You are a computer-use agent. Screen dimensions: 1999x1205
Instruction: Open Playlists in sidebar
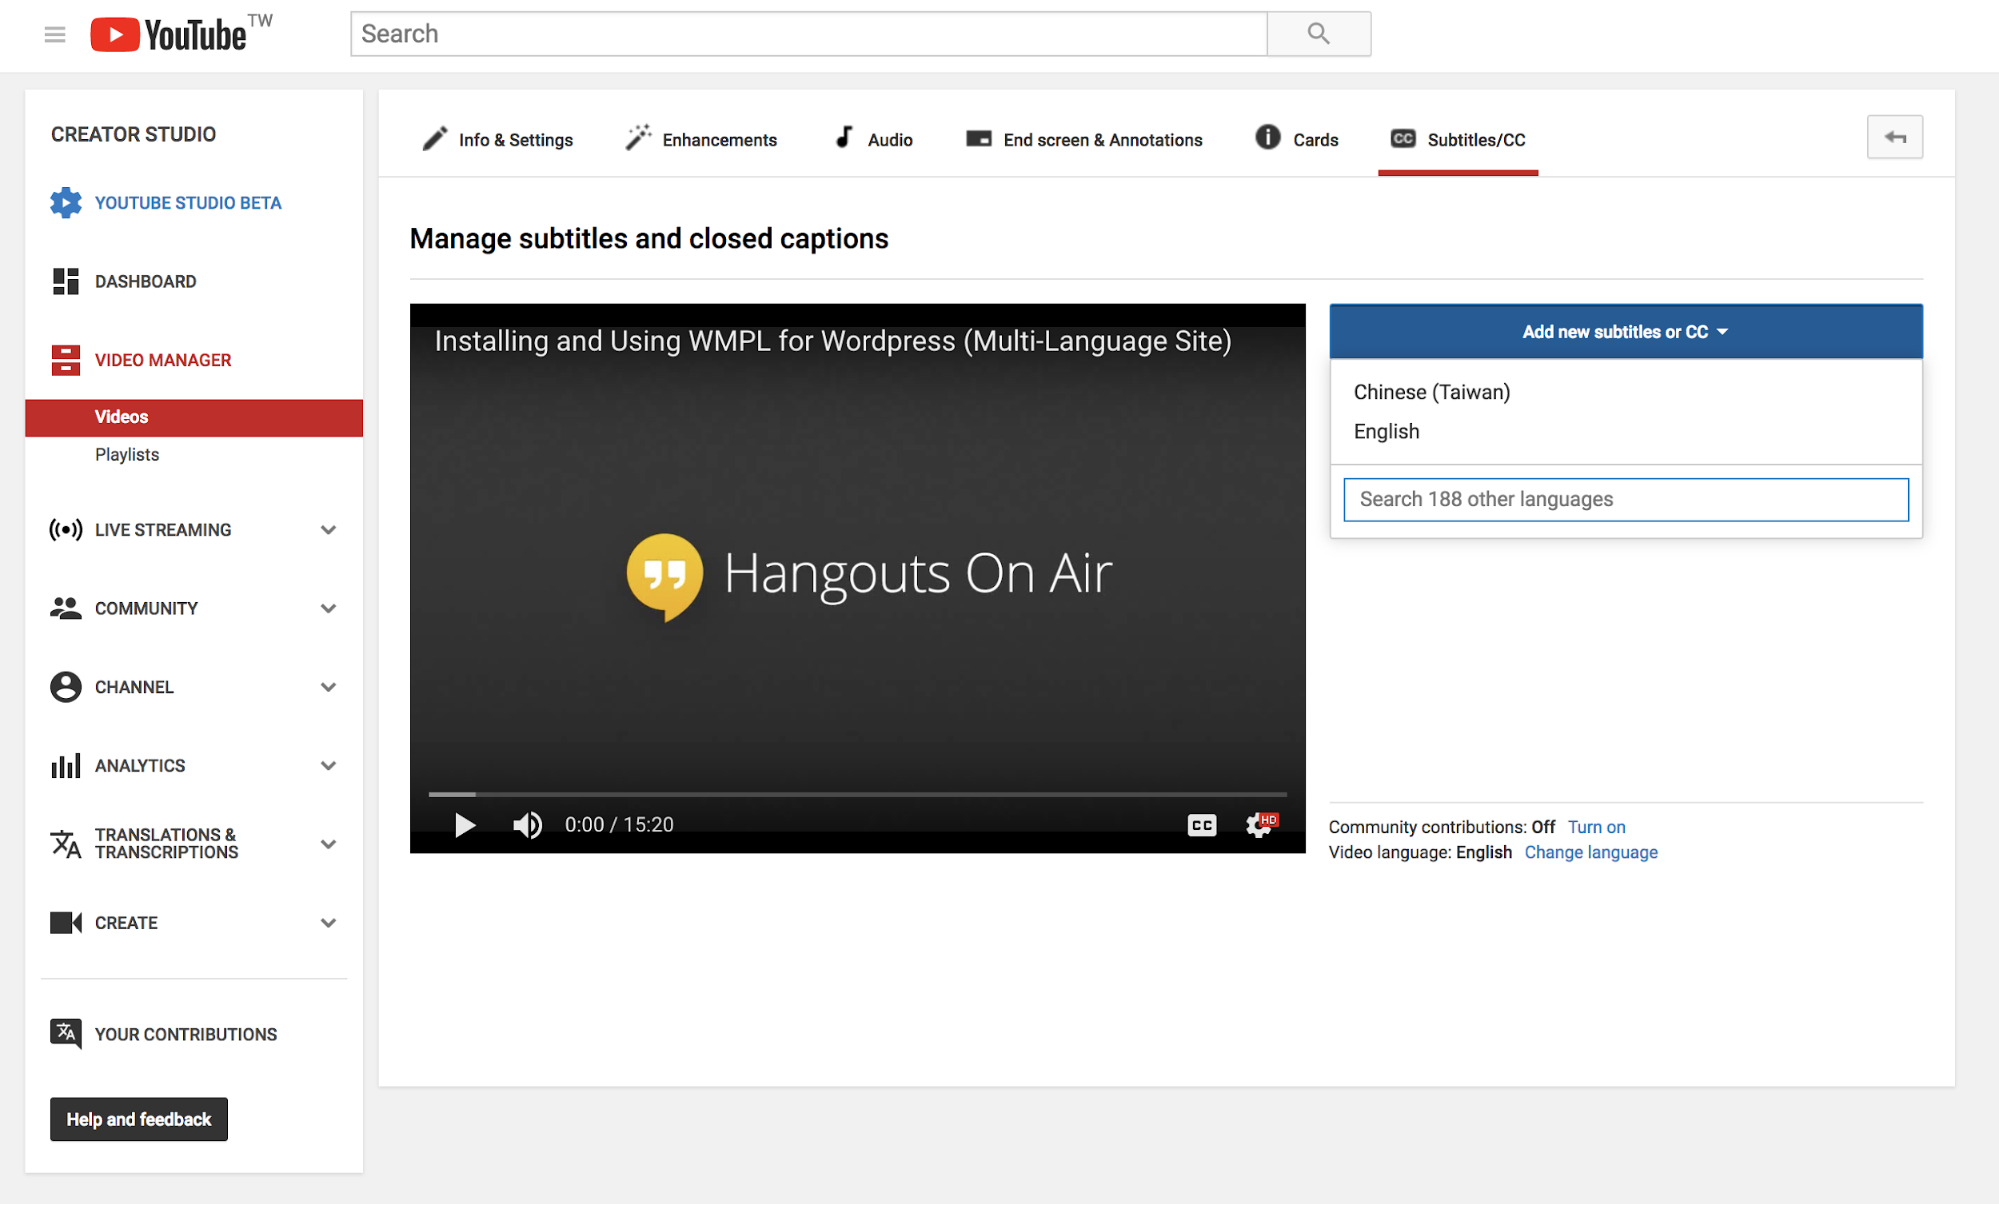pos(127,455)
